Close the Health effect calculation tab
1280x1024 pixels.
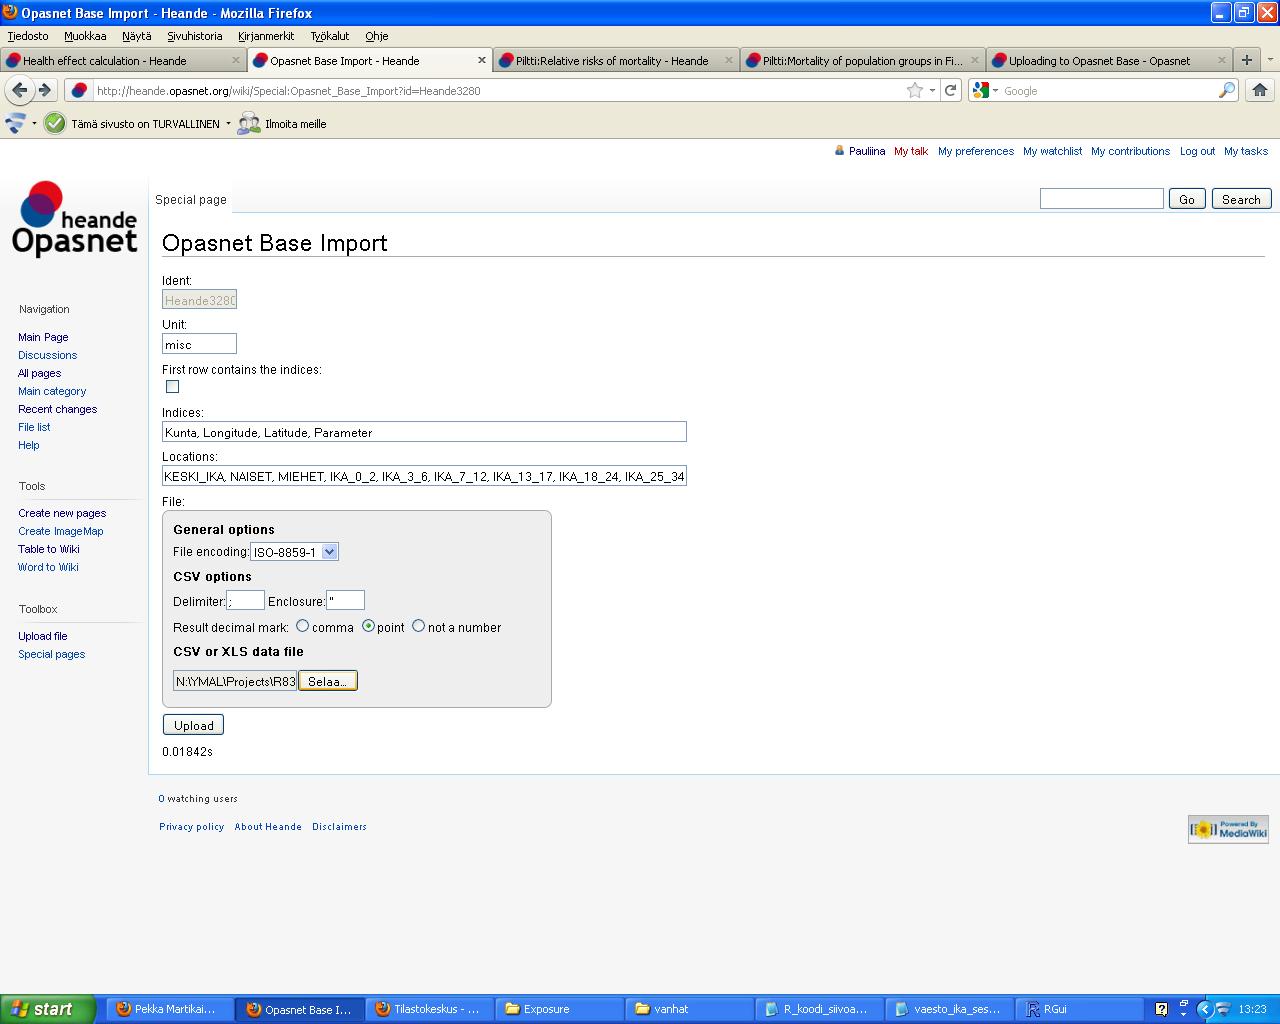236,60
